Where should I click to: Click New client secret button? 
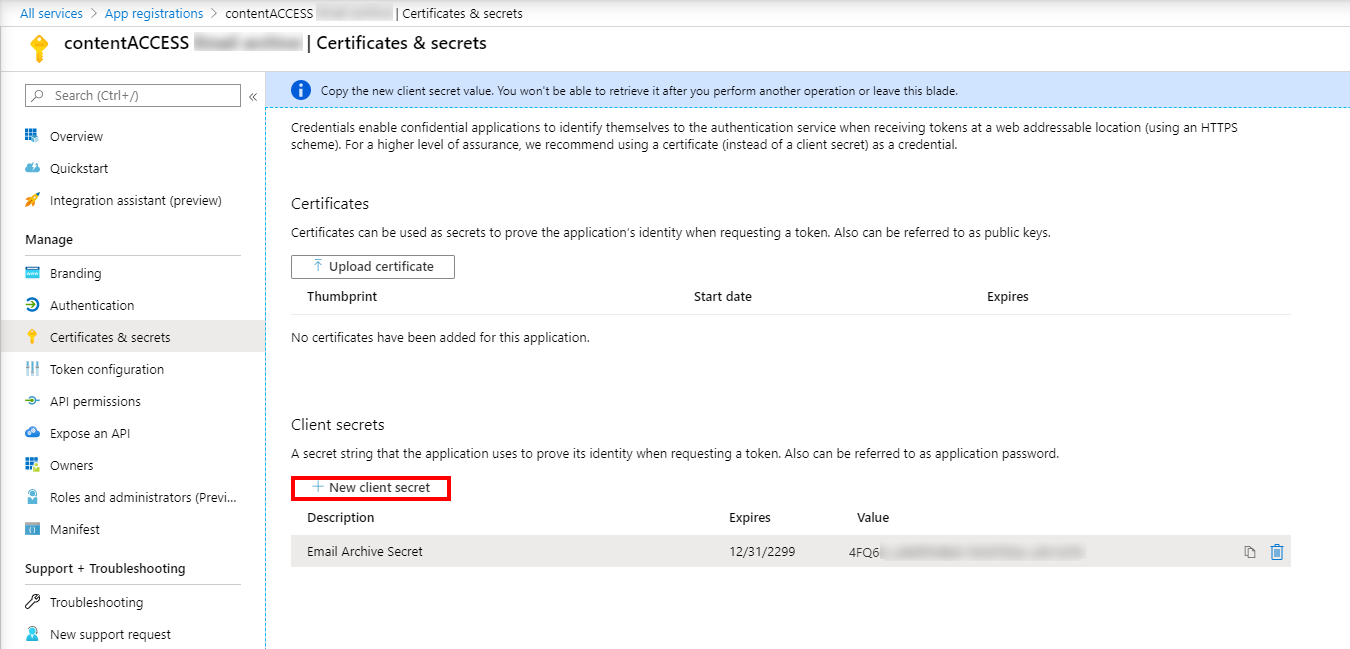(x=371, y=488)
